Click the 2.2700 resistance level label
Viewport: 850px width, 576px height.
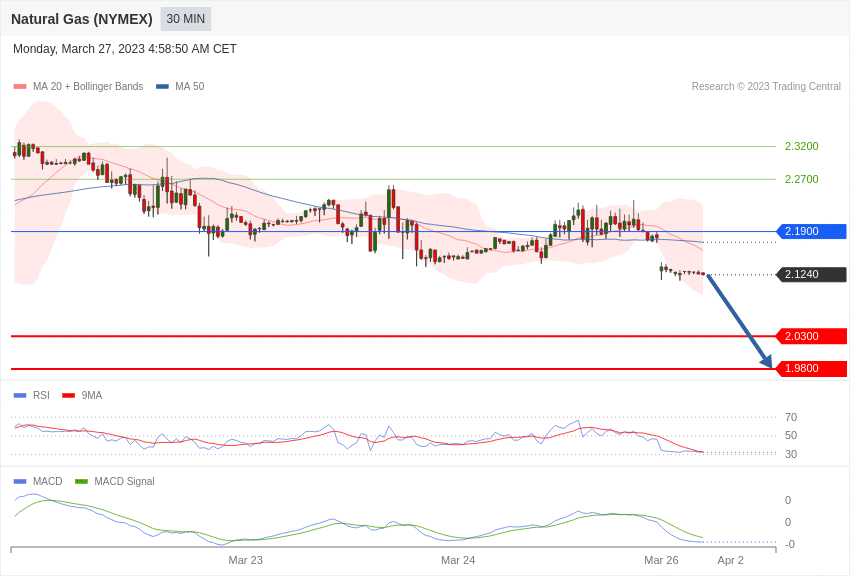pos(801,179)
